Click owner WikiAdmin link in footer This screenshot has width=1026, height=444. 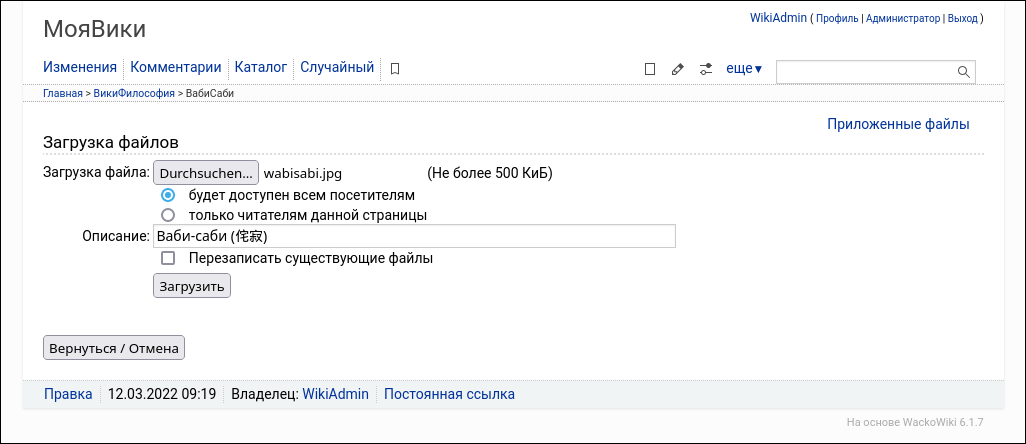click(x=335, y=394)
